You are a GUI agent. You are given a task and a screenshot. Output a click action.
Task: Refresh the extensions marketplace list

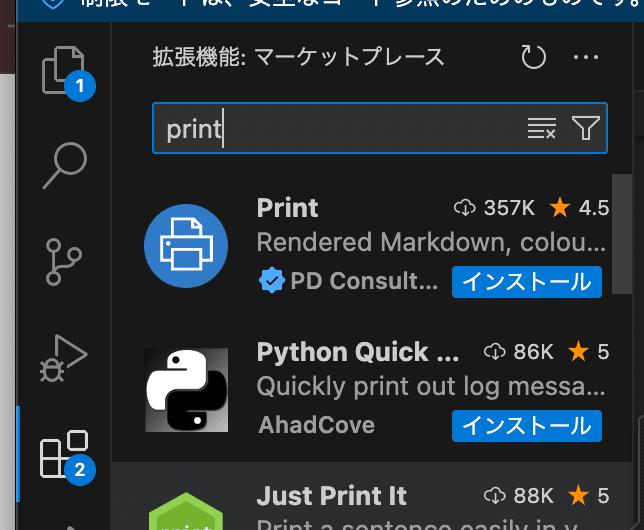(x=533, y=57)
